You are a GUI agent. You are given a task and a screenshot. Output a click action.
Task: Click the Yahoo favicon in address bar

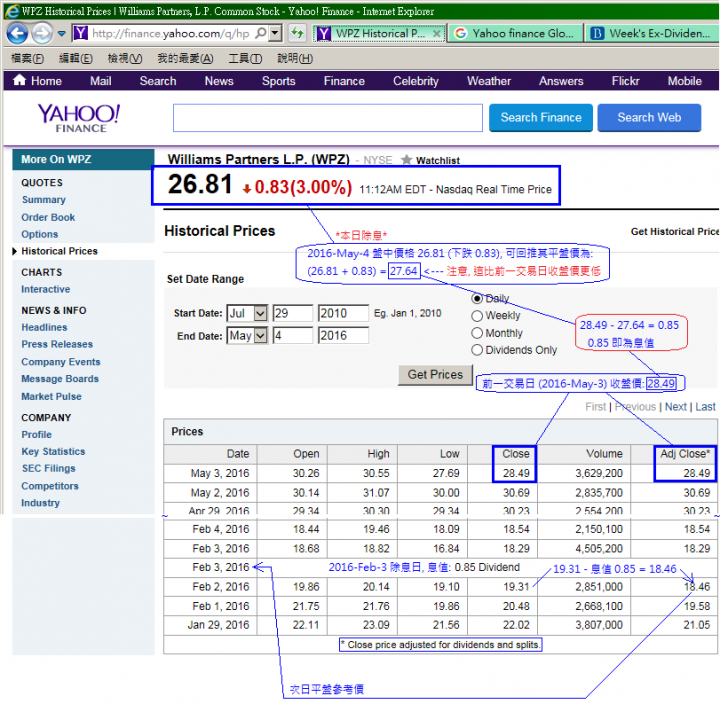tap(81, 33)
